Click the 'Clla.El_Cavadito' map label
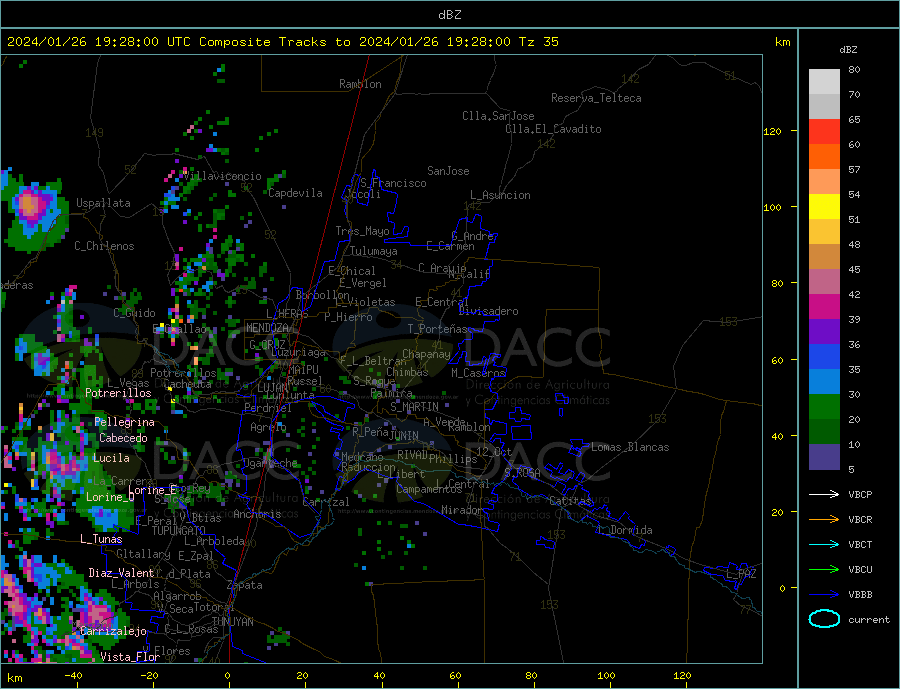This screenshot has height=689, width=900. click(x=553, y=129)
